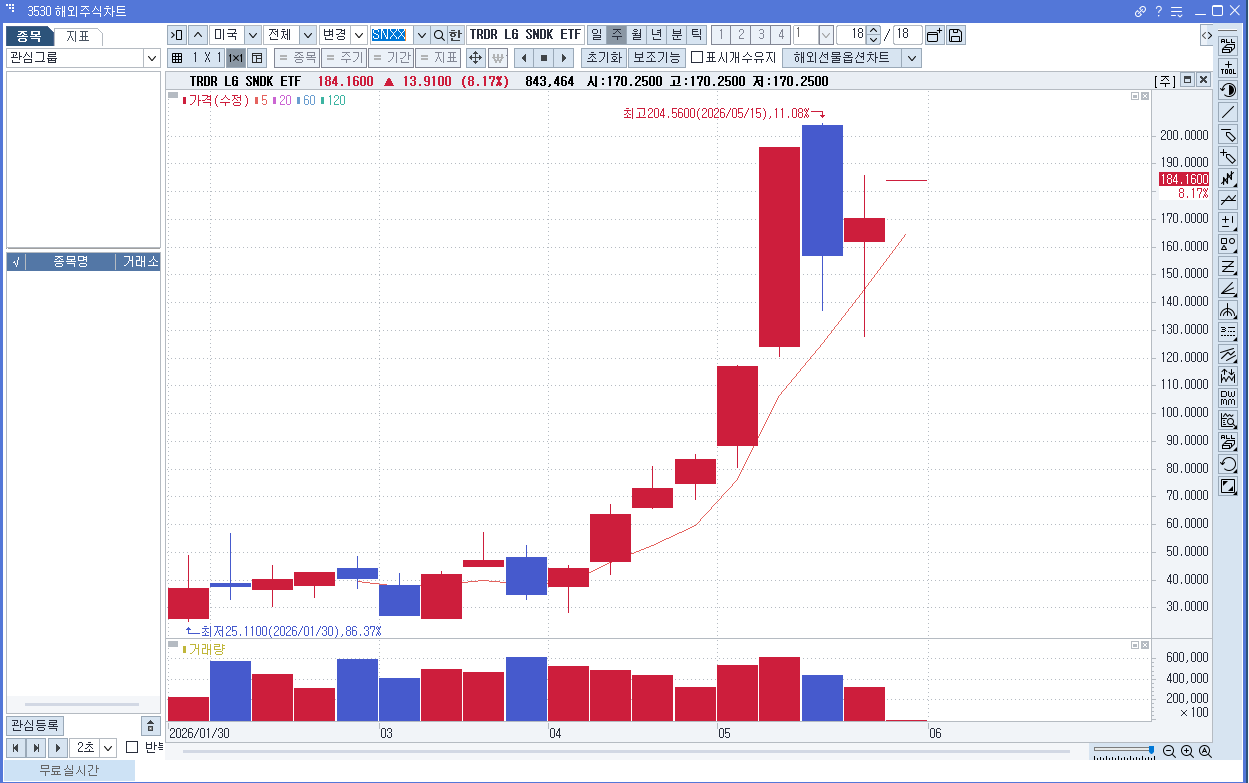Click the 관심등록 button
The width and height of the screenshot is (1249, 783).
pos(35,726)
